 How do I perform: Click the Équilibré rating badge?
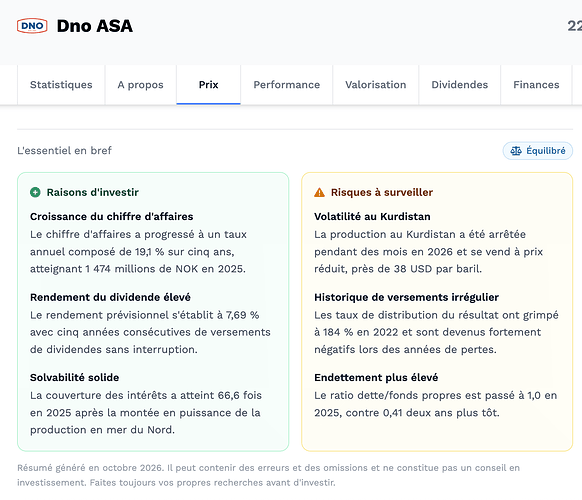click(x=537, y=151)
